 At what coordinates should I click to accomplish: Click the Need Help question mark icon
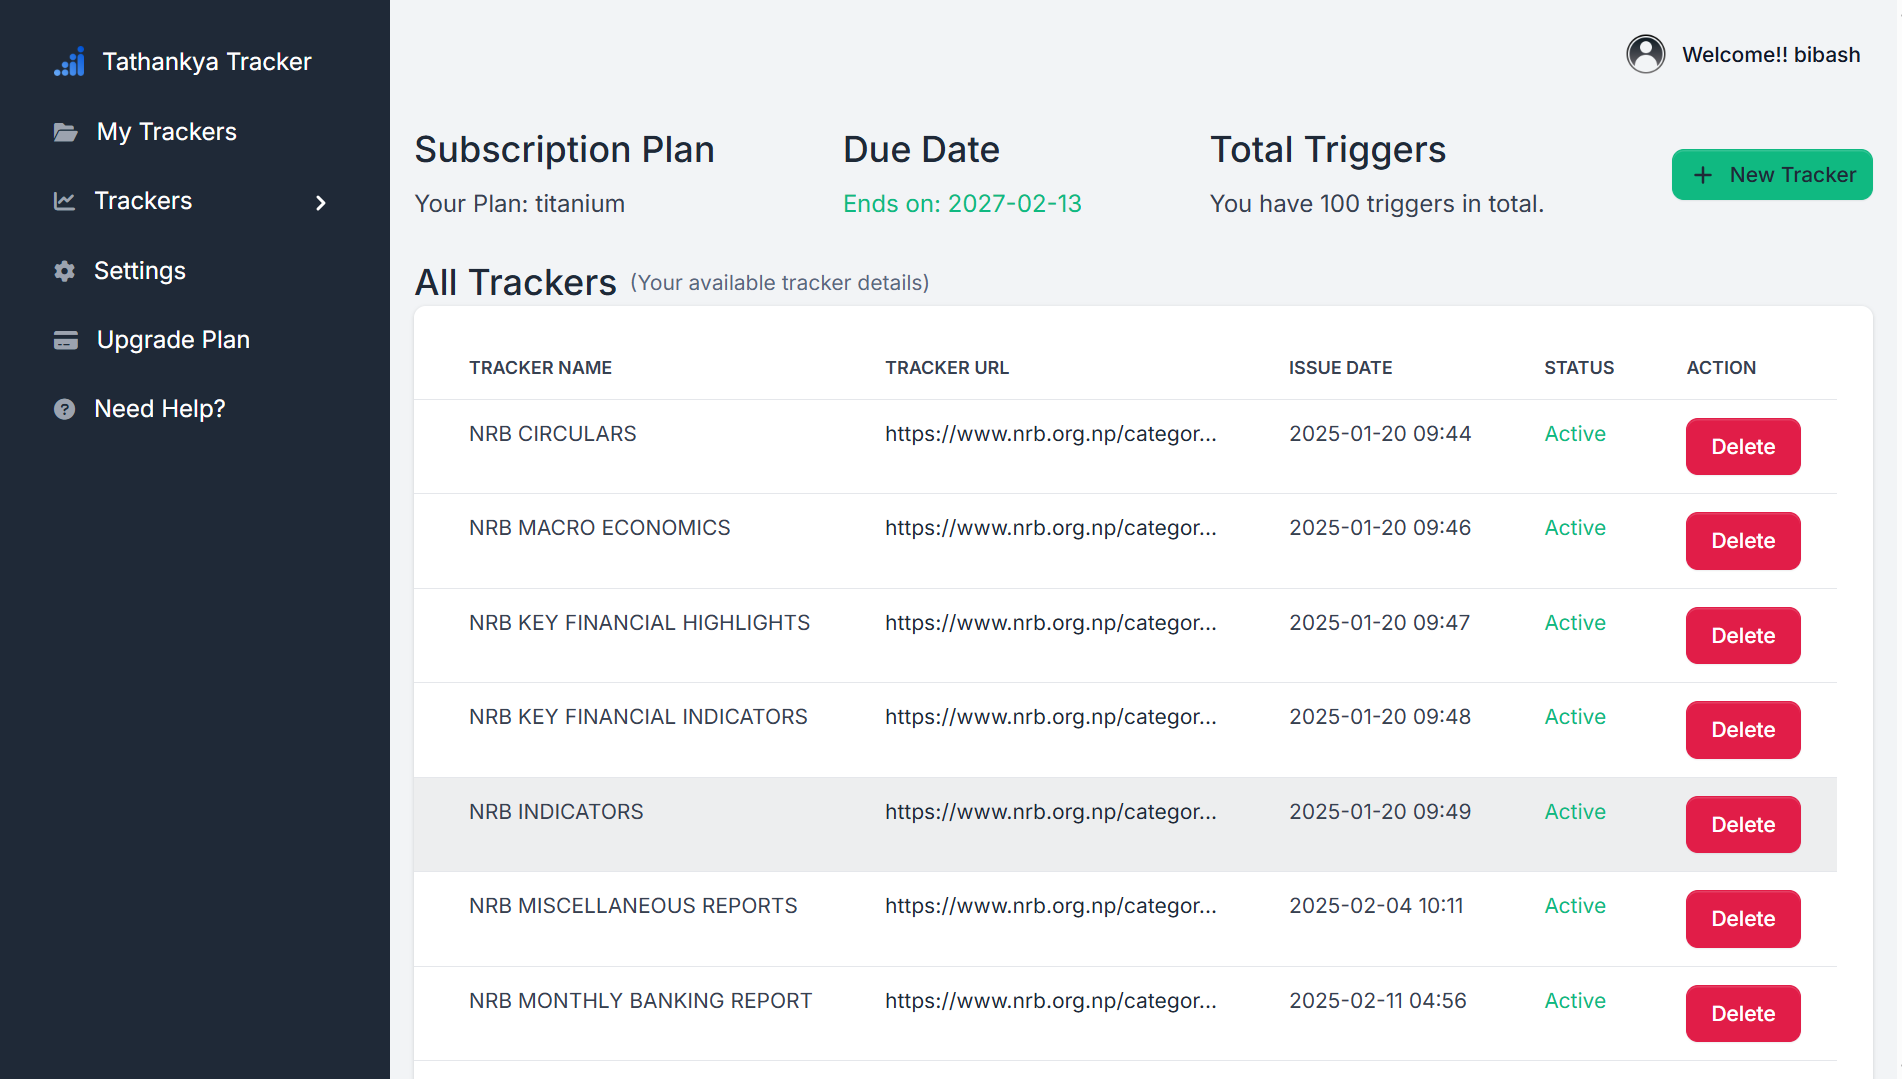pos(65,408)
